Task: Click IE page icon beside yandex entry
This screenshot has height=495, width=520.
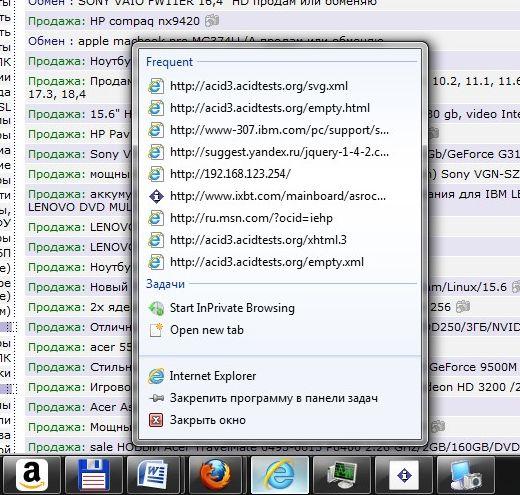Action: (x=156, y=152)
